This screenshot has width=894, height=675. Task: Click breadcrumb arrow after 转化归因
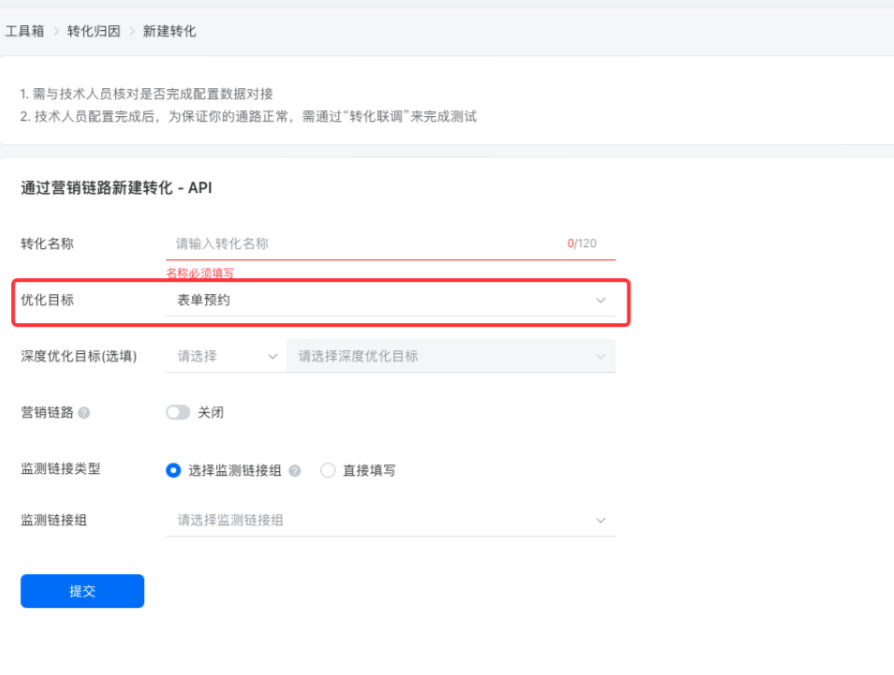point(132,31)
